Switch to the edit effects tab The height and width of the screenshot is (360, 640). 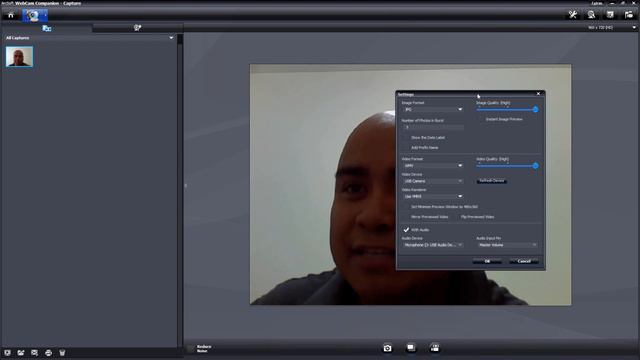138,28
